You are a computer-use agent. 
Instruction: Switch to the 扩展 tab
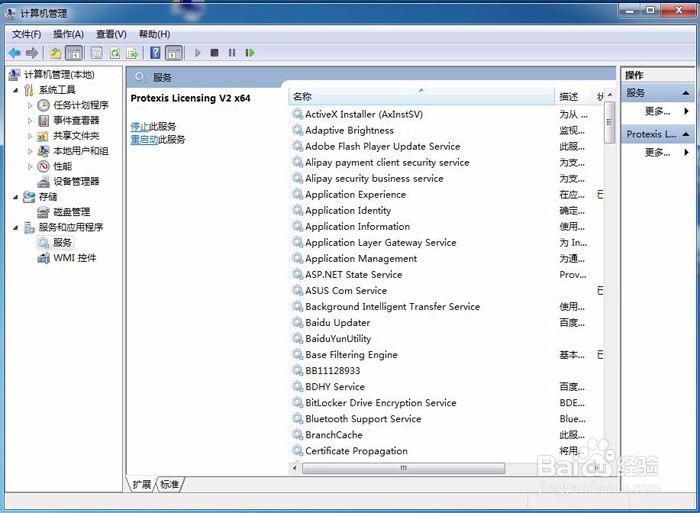(x=142, y=484)
